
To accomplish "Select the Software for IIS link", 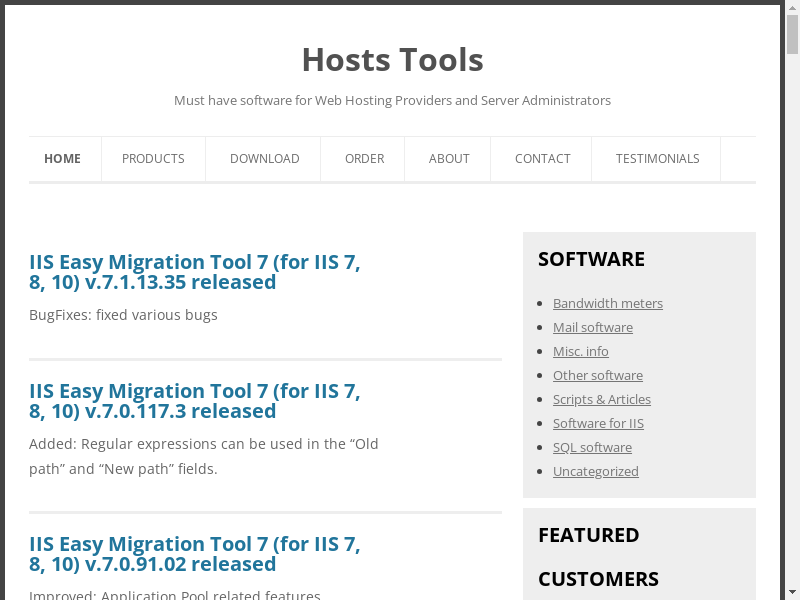I will pyautogui.click(x=598, y=423).
